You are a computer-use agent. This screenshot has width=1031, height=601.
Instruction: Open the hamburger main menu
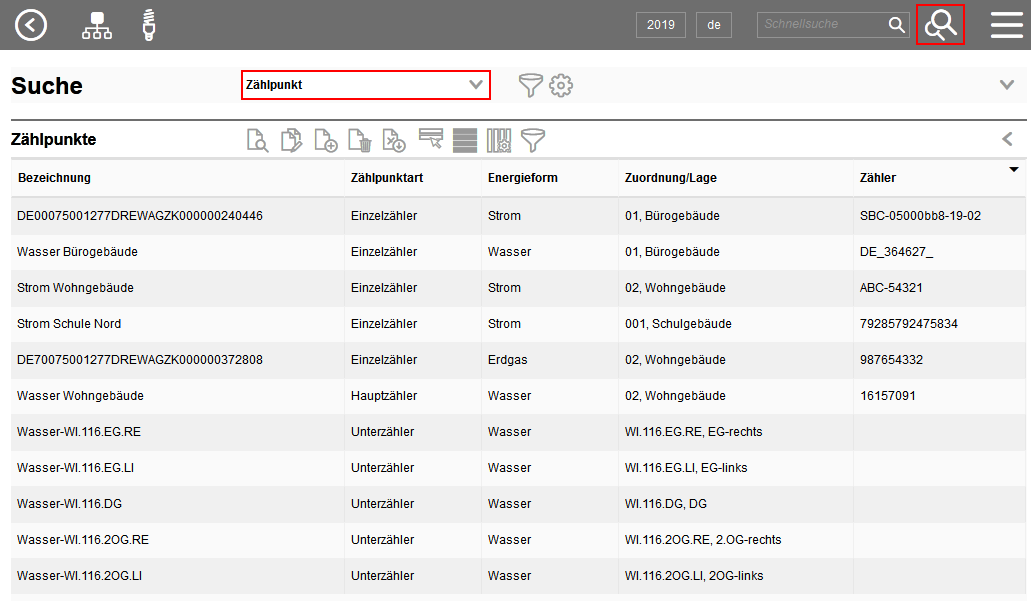pos(1006,25)
